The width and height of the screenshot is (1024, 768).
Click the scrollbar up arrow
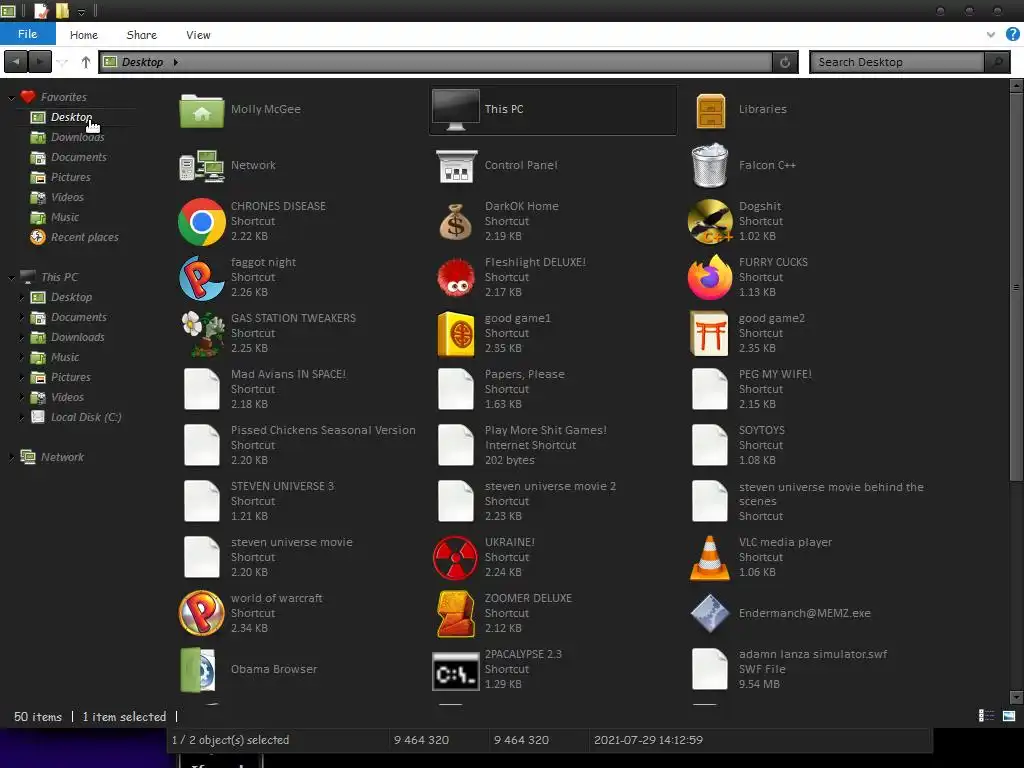coord(1016,86)
